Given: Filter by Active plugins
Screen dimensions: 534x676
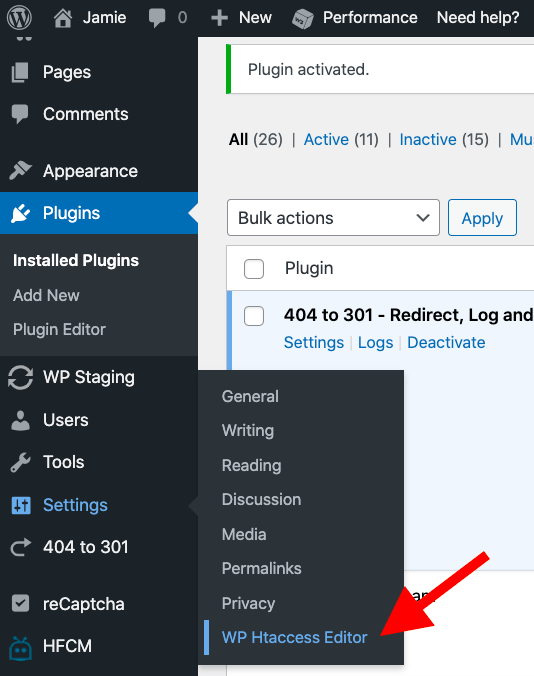Looking at the screenshot, I should point(326,140).
